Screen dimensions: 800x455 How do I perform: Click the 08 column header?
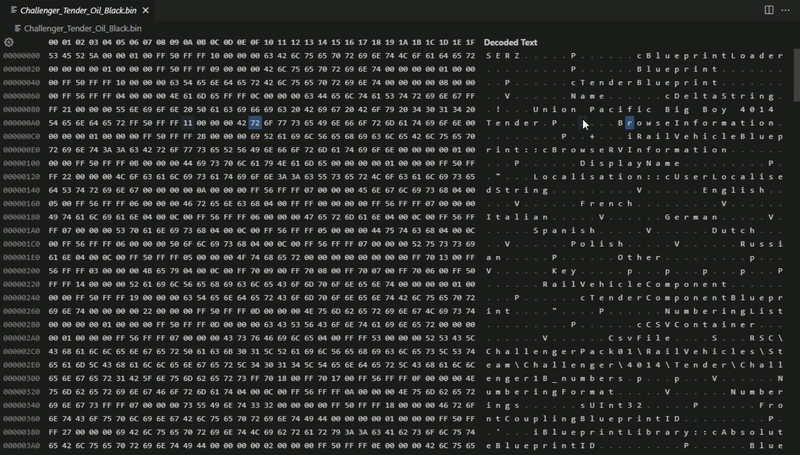pos(161,42)
